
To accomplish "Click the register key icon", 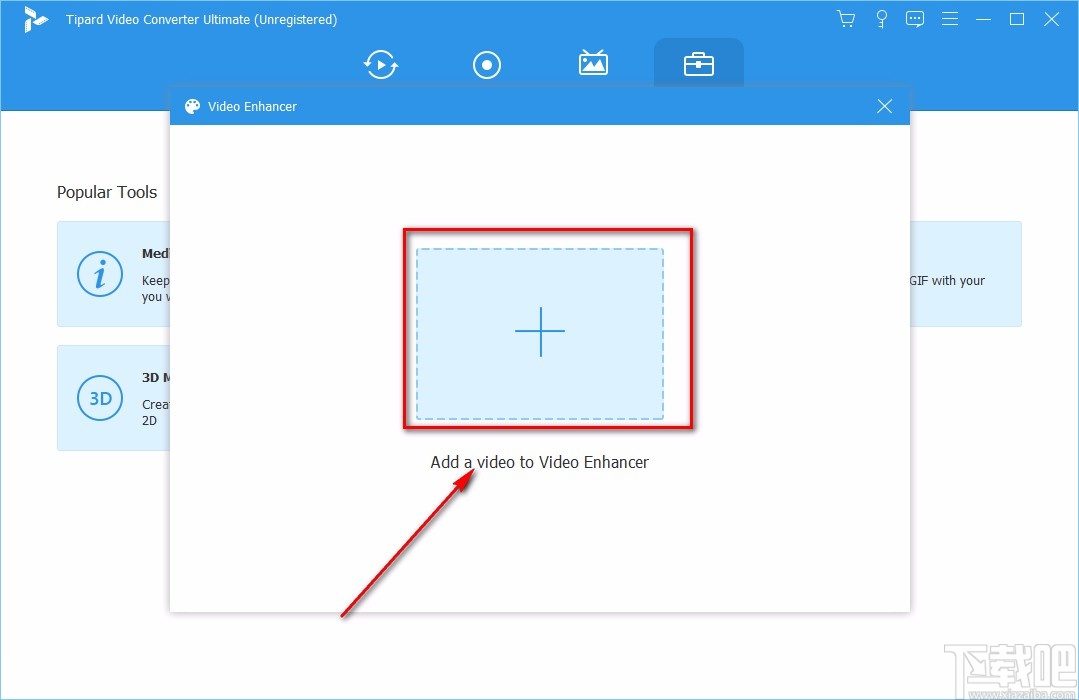I will tap(881, 19).
